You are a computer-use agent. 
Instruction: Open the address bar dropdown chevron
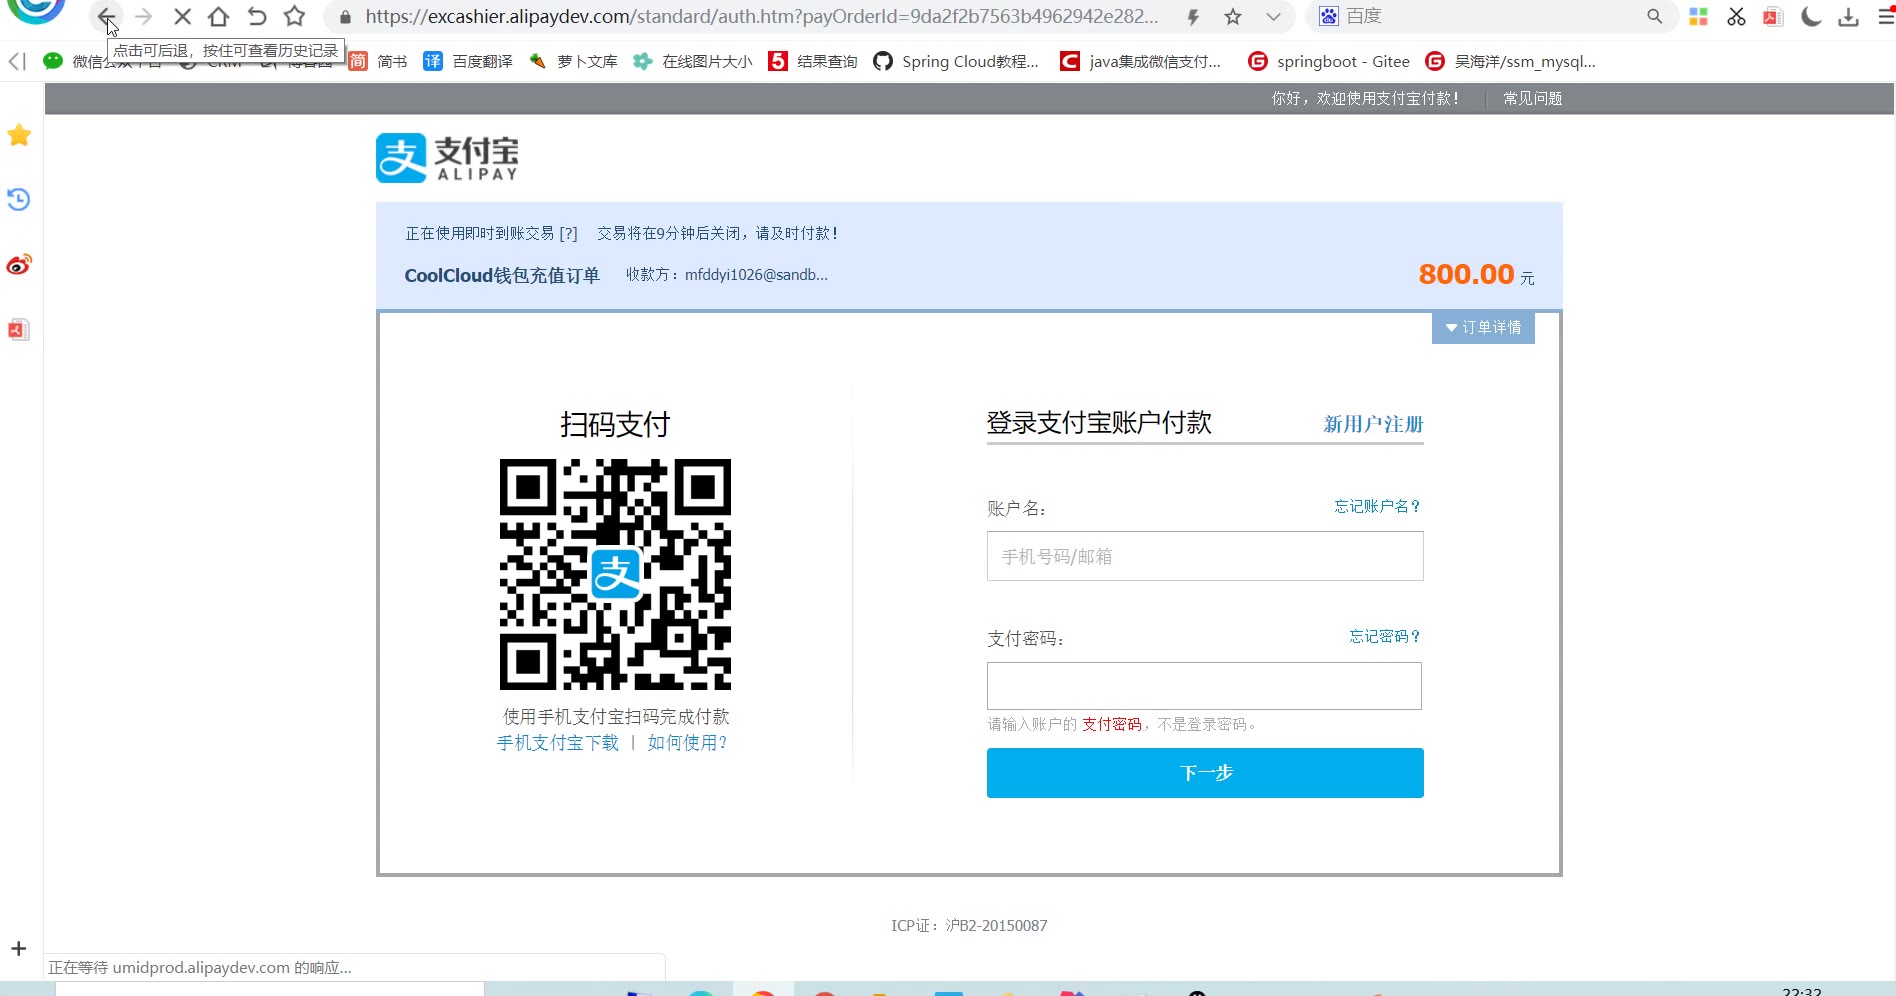[x=1273, y=17]
